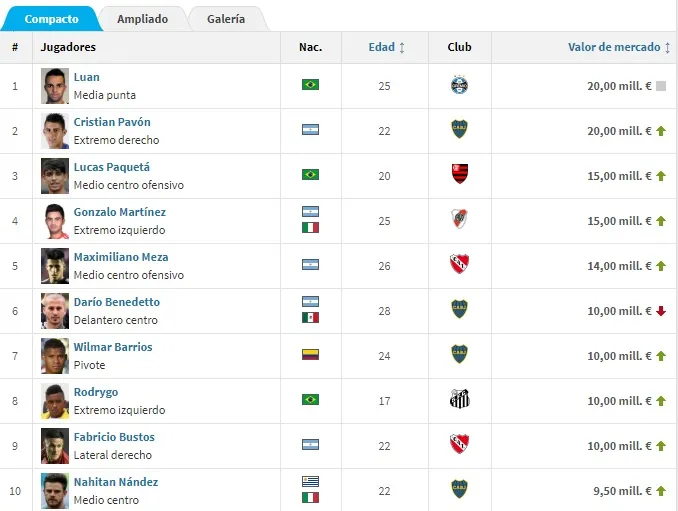Click Santos club crest in Rodrygo's row
Image resolution: width=678 pixels, height=511 pixels.
[x=459, y=400]
